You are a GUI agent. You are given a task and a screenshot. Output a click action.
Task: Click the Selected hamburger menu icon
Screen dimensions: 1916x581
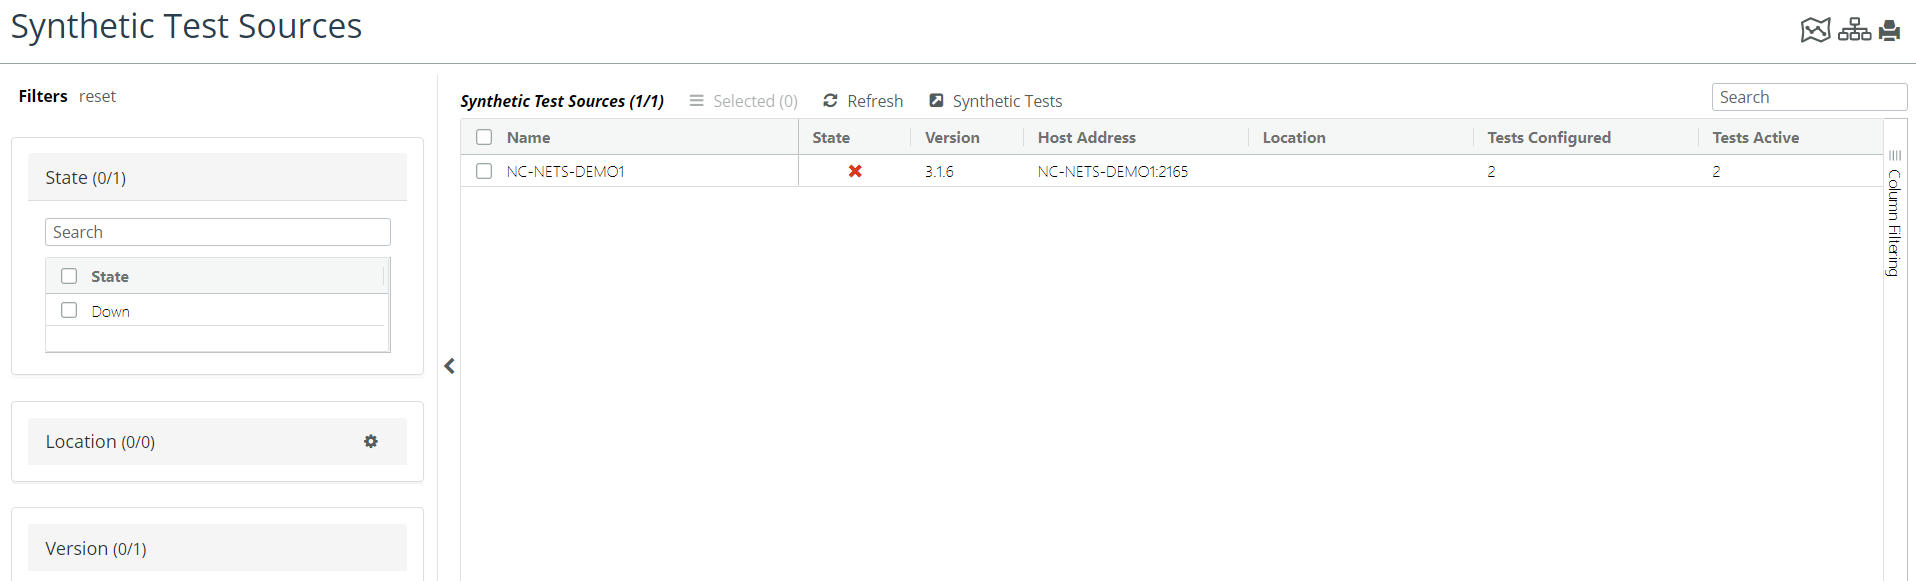click(x=696, y=101)
